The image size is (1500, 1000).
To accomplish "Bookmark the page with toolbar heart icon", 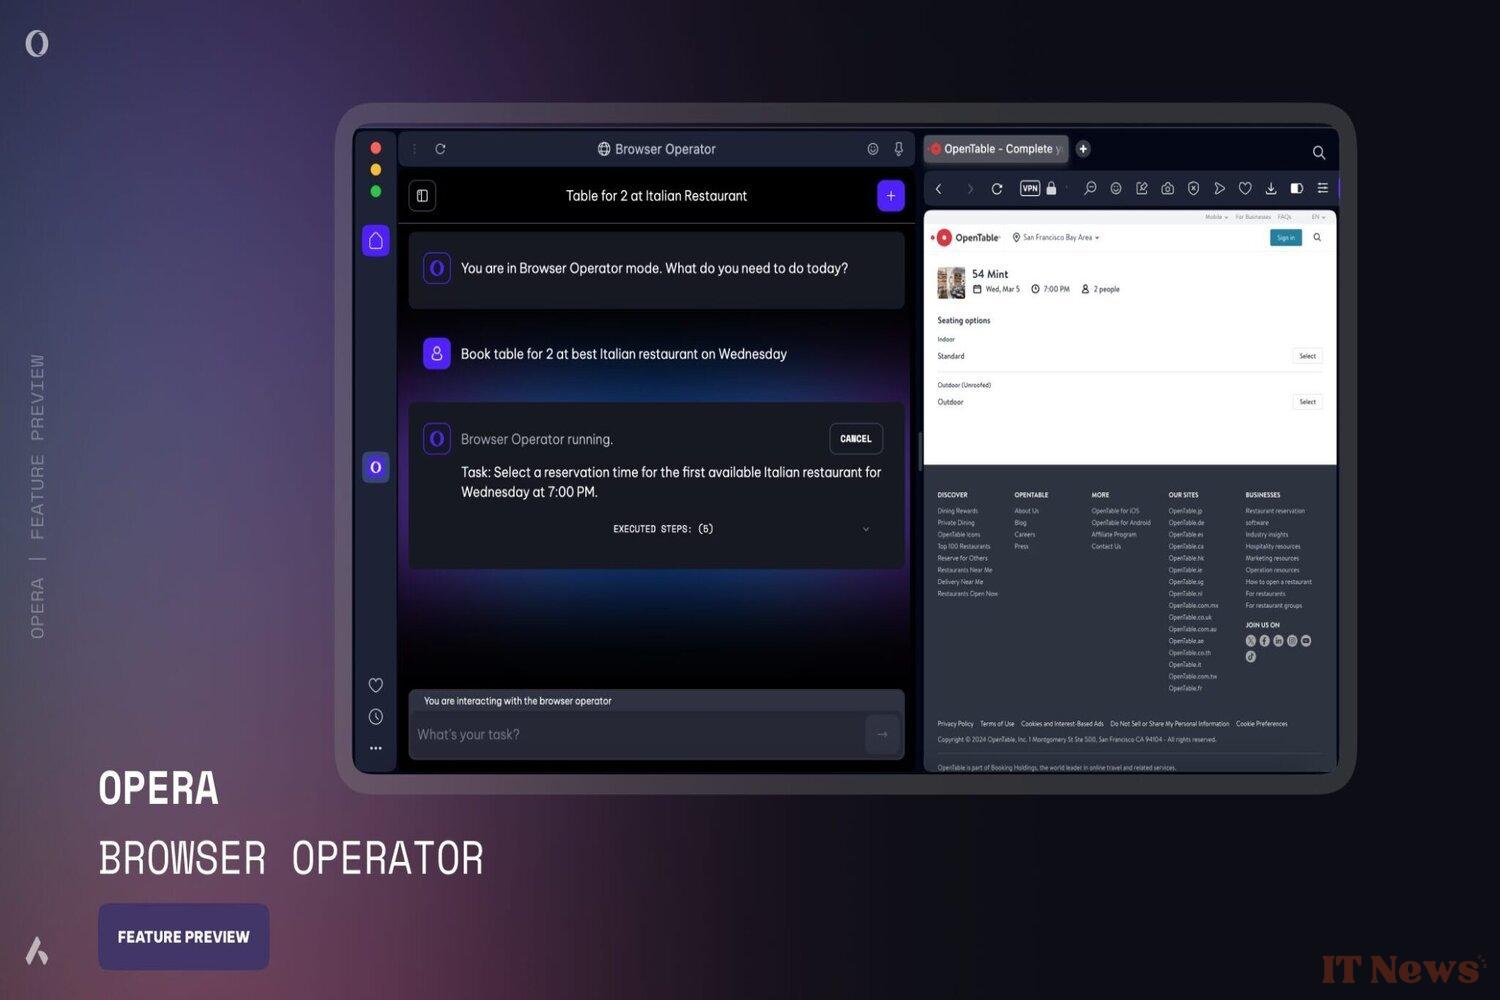I will click(1245, 188).
